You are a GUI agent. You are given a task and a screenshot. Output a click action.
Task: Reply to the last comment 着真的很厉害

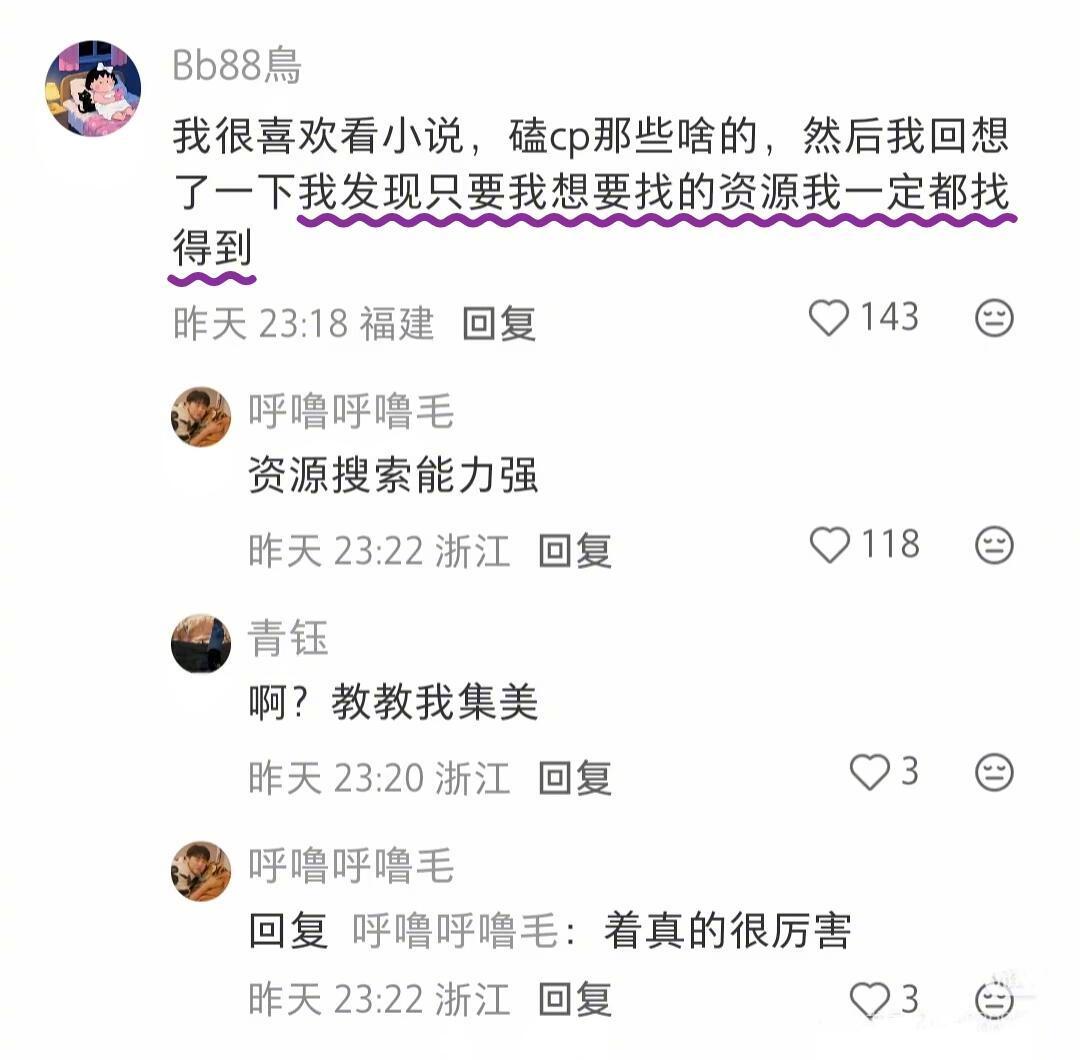575,999
